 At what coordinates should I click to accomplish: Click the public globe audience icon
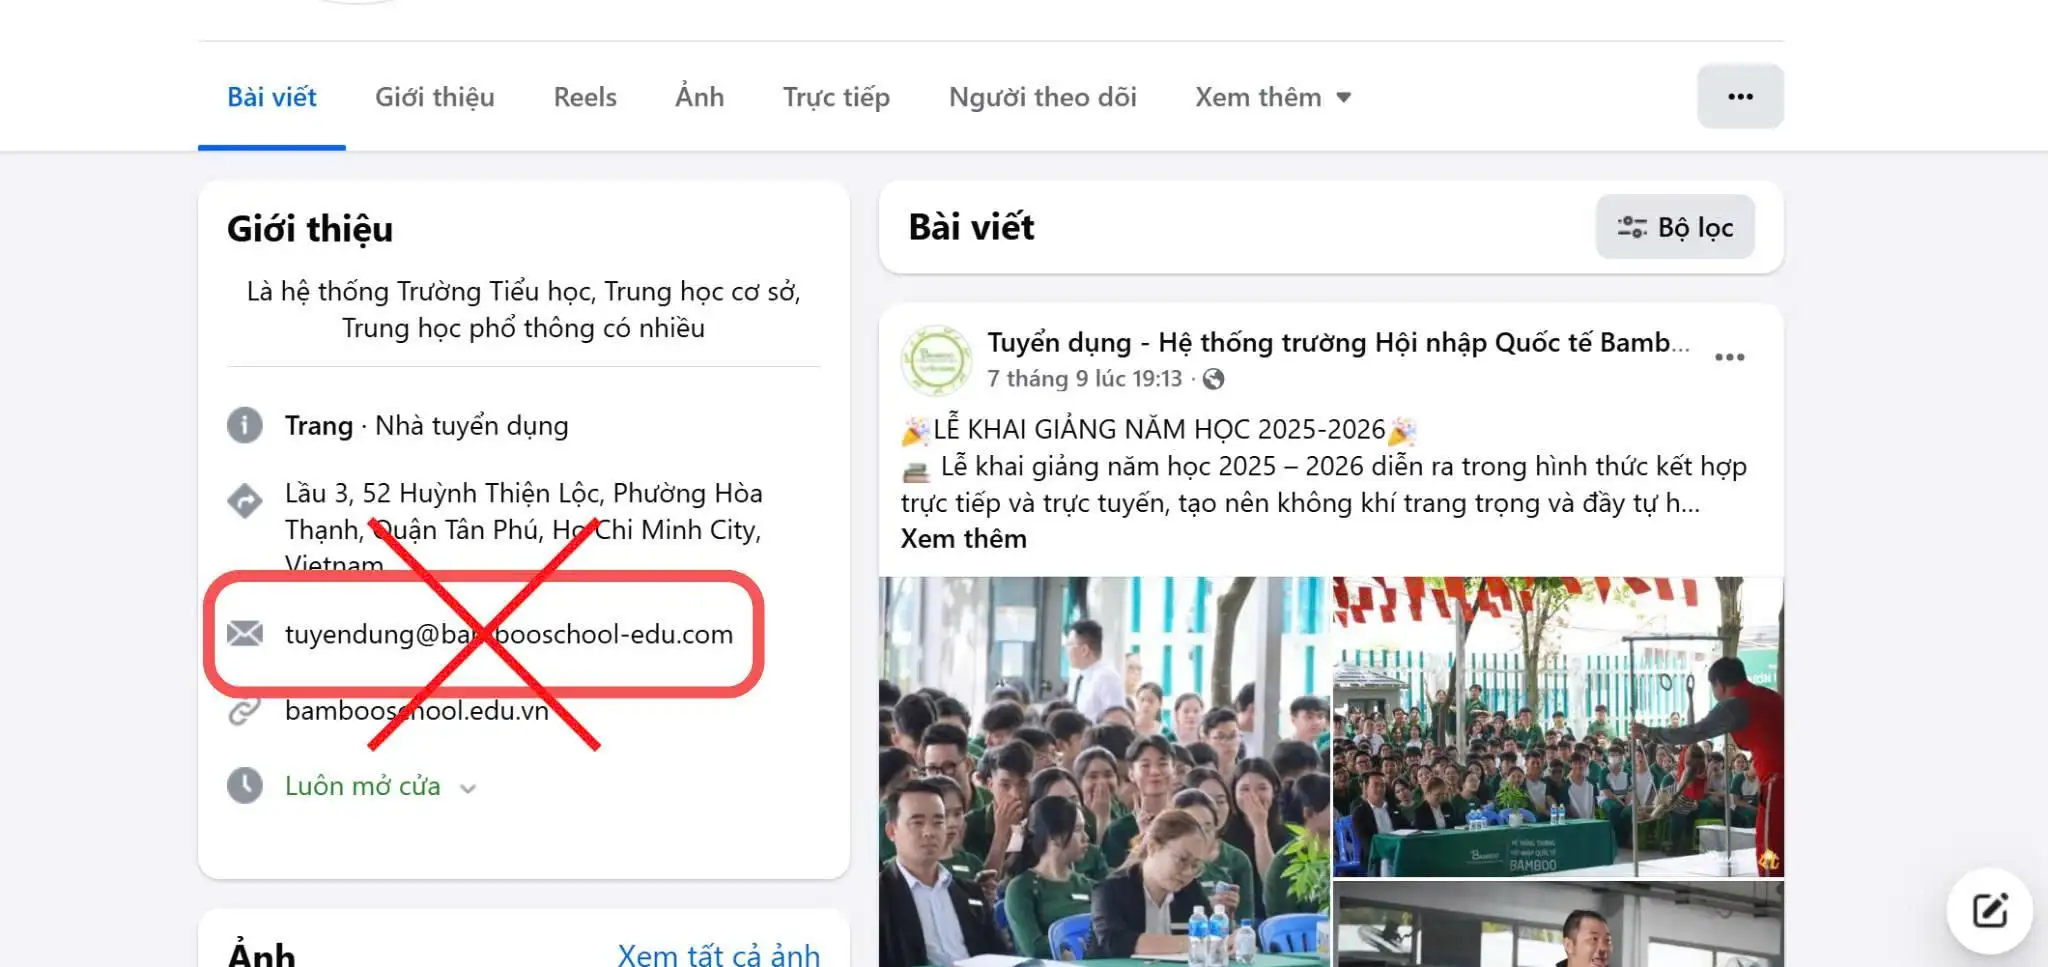coord(1213,379)
